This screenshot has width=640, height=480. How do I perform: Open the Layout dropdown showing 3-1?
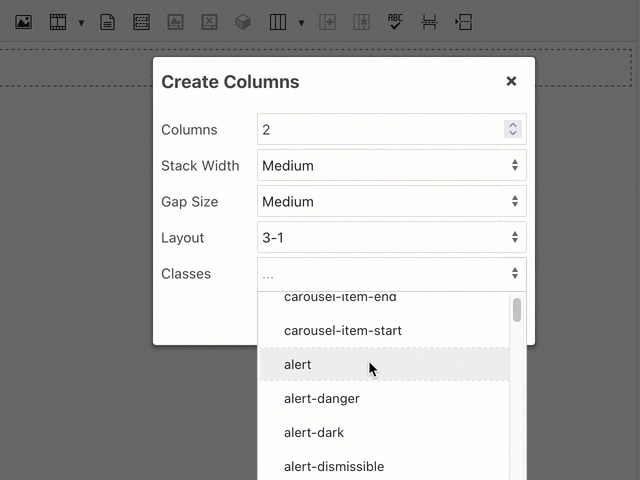392,237
